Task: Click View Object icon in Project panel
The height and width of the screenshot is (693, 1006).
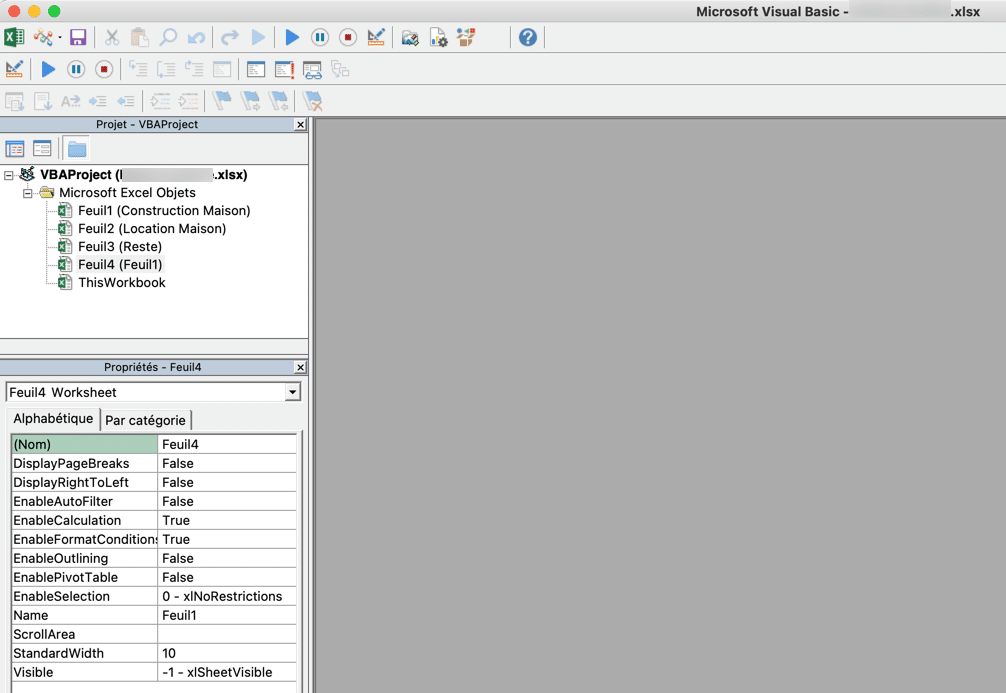Action: click(42, 149)
